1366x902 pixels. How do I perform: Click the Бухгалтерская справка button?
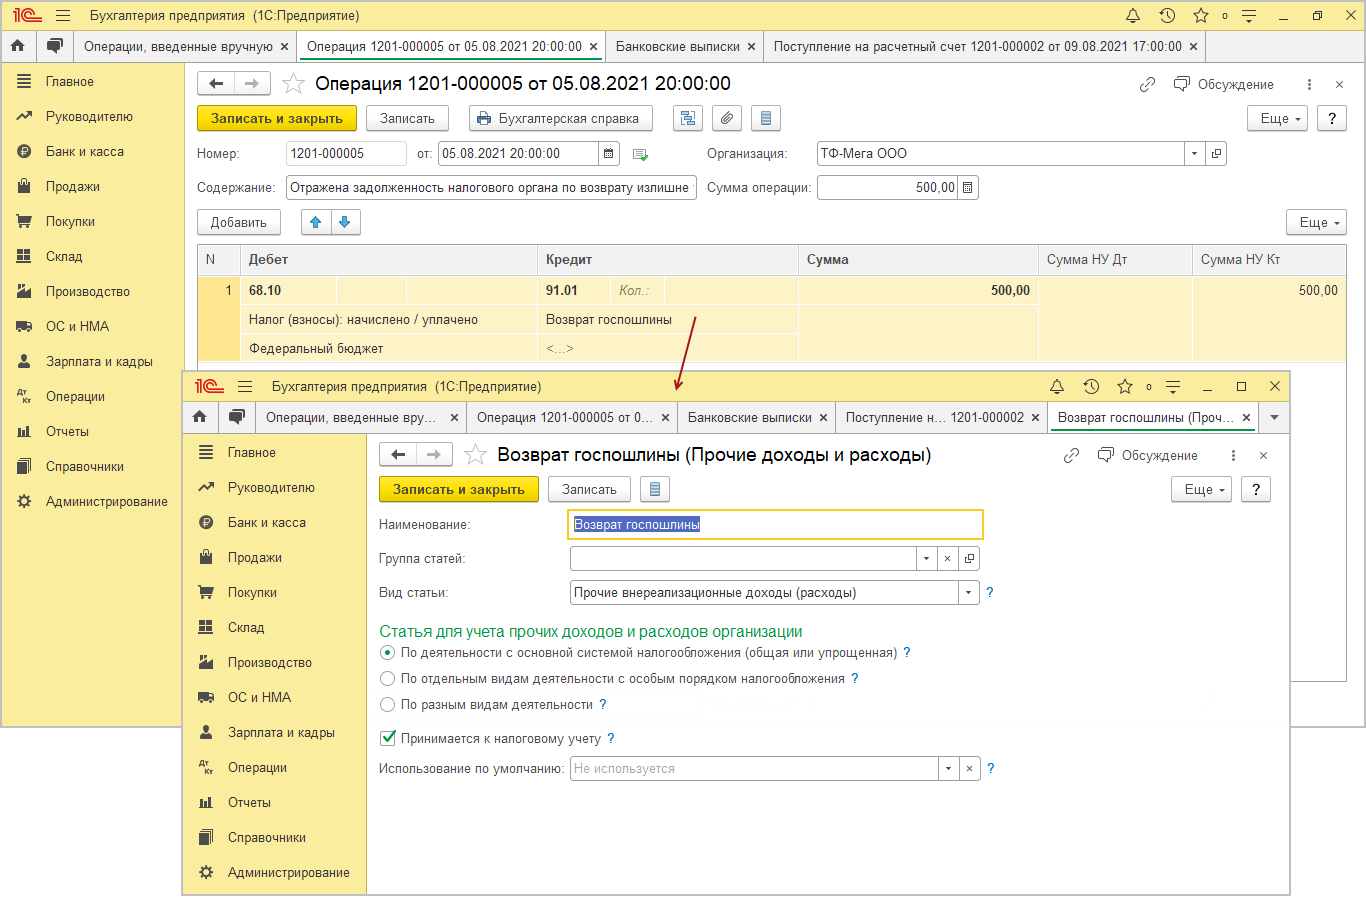pyautogui.click(x=559, y=118)
